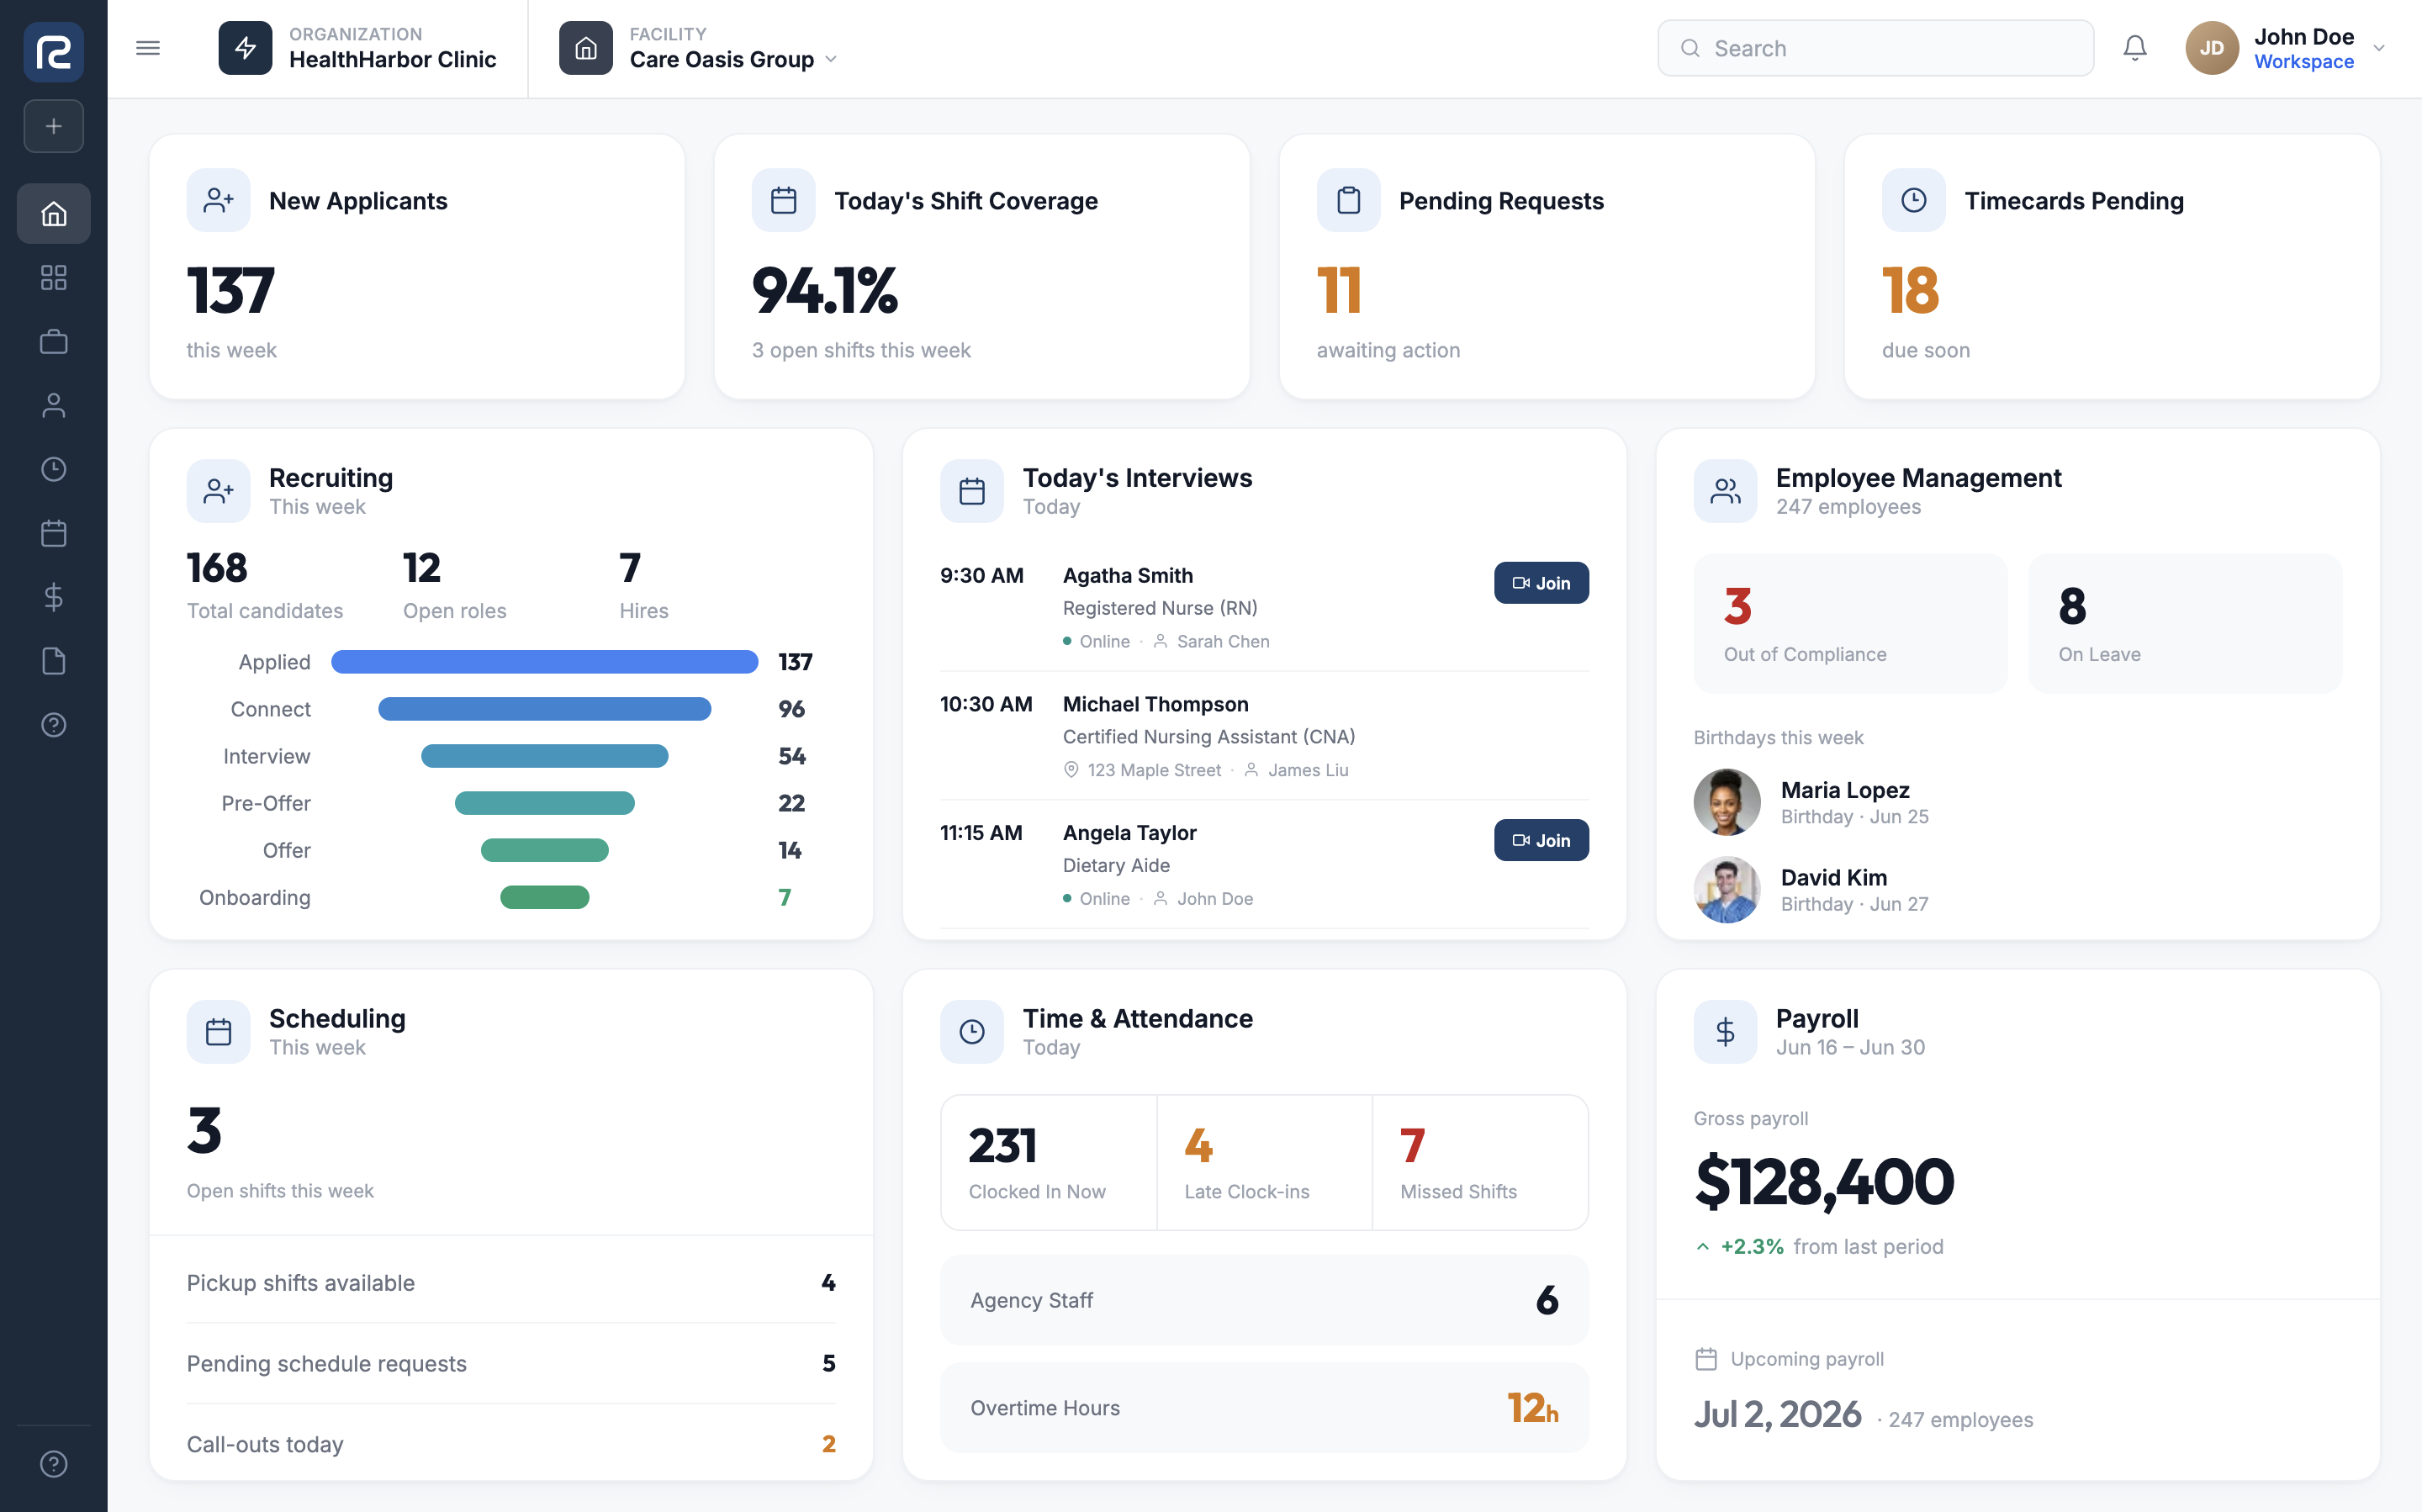This screenshot has height=1512, width=2422.
Task: Click Maria Lopez's profile photo
Action: click(x=1727, y=802)
